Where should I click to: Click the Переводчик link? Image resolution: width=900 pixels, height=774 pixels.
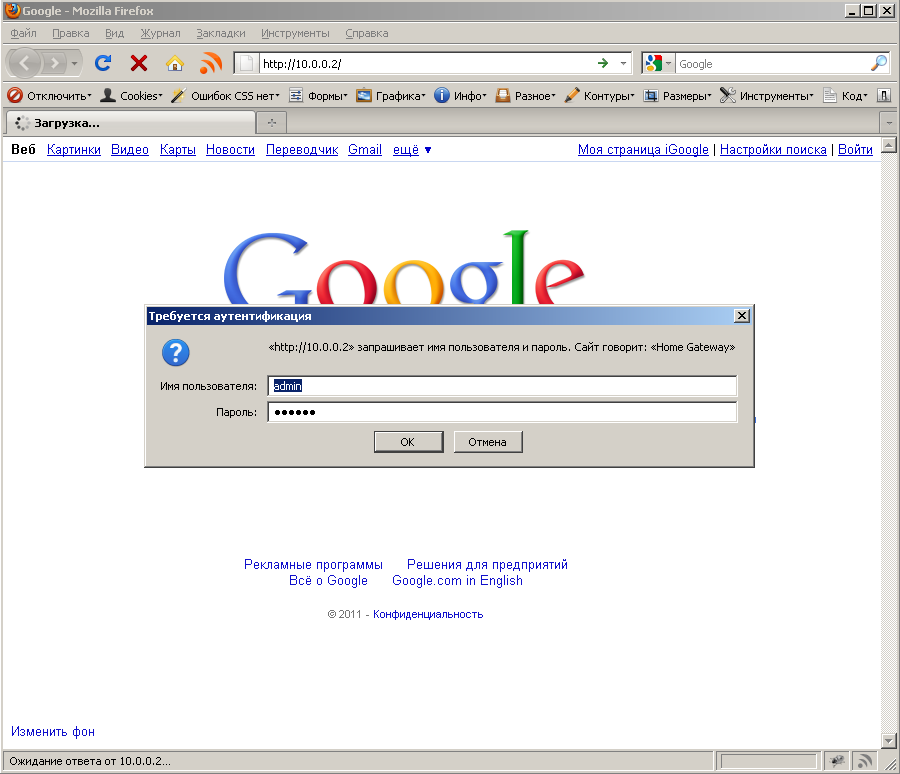[x=302, y=150]
